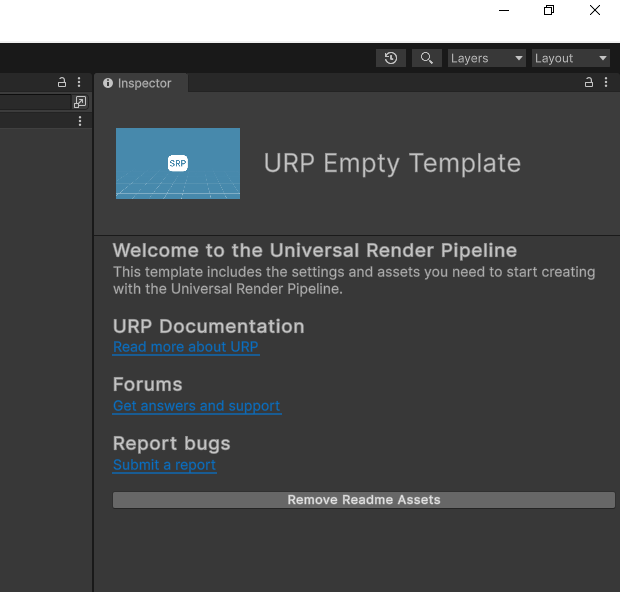Click the Remove Readme Assets button
Screen dimensions: 620x592
coord(364,500)
